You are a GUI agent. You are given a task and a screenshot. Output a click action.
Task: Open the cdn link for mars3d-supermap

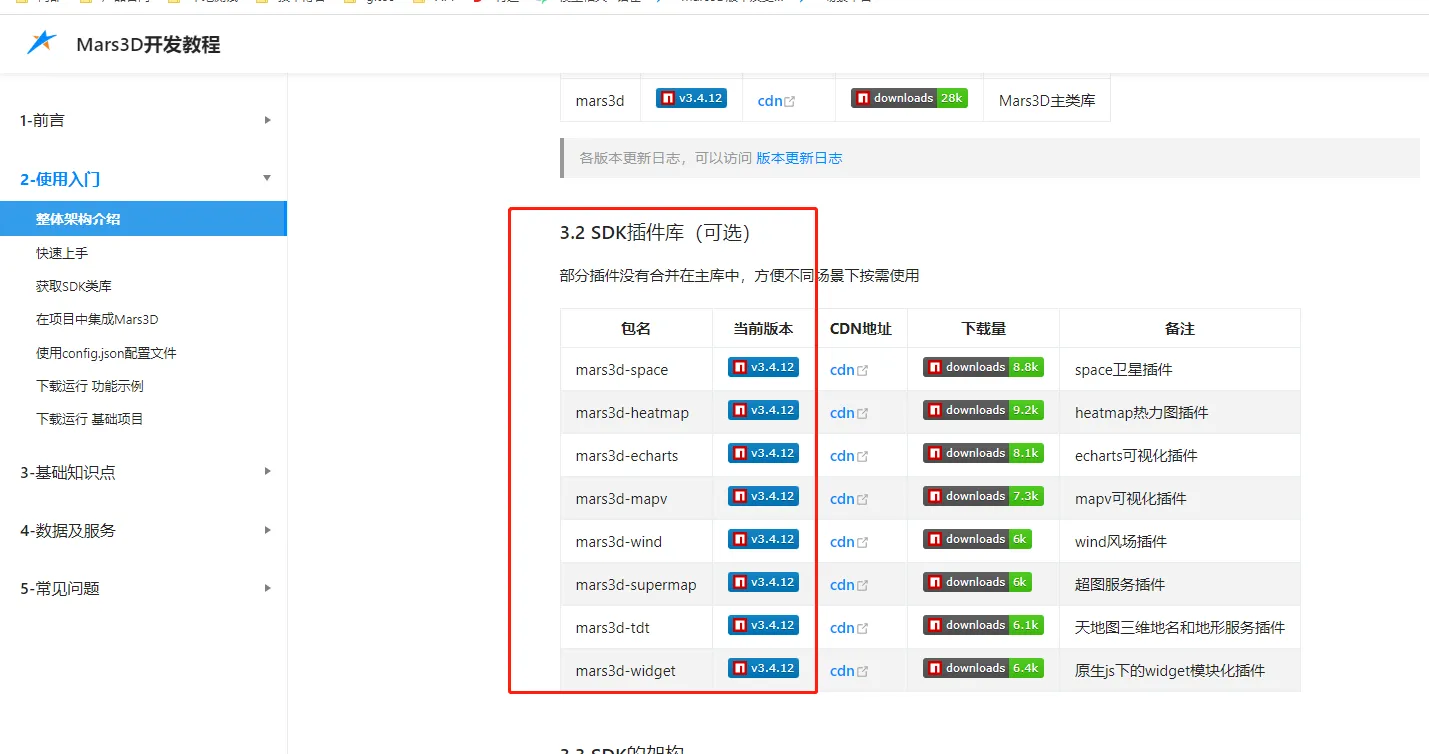click(849, 585)
